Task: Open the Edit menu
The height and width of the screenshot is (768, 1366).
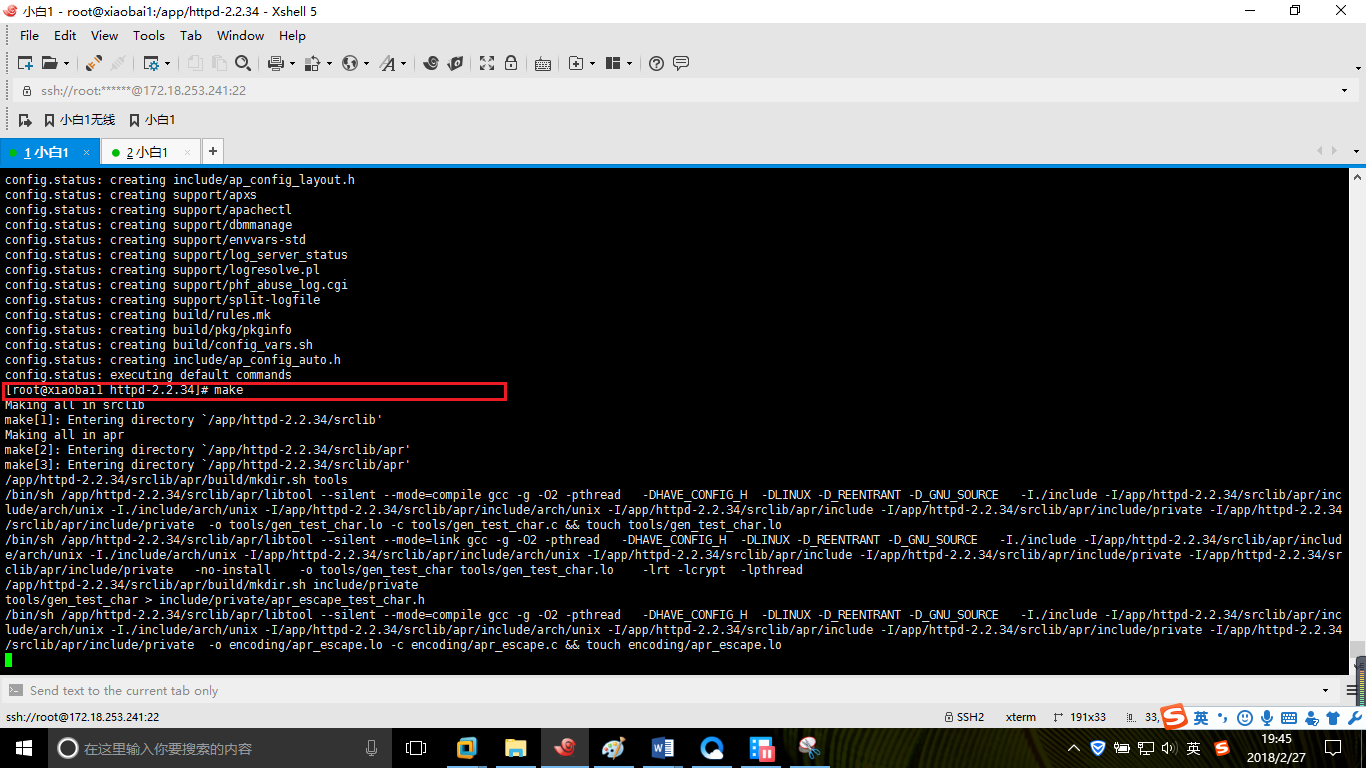Action: click(x=65, y=35)
